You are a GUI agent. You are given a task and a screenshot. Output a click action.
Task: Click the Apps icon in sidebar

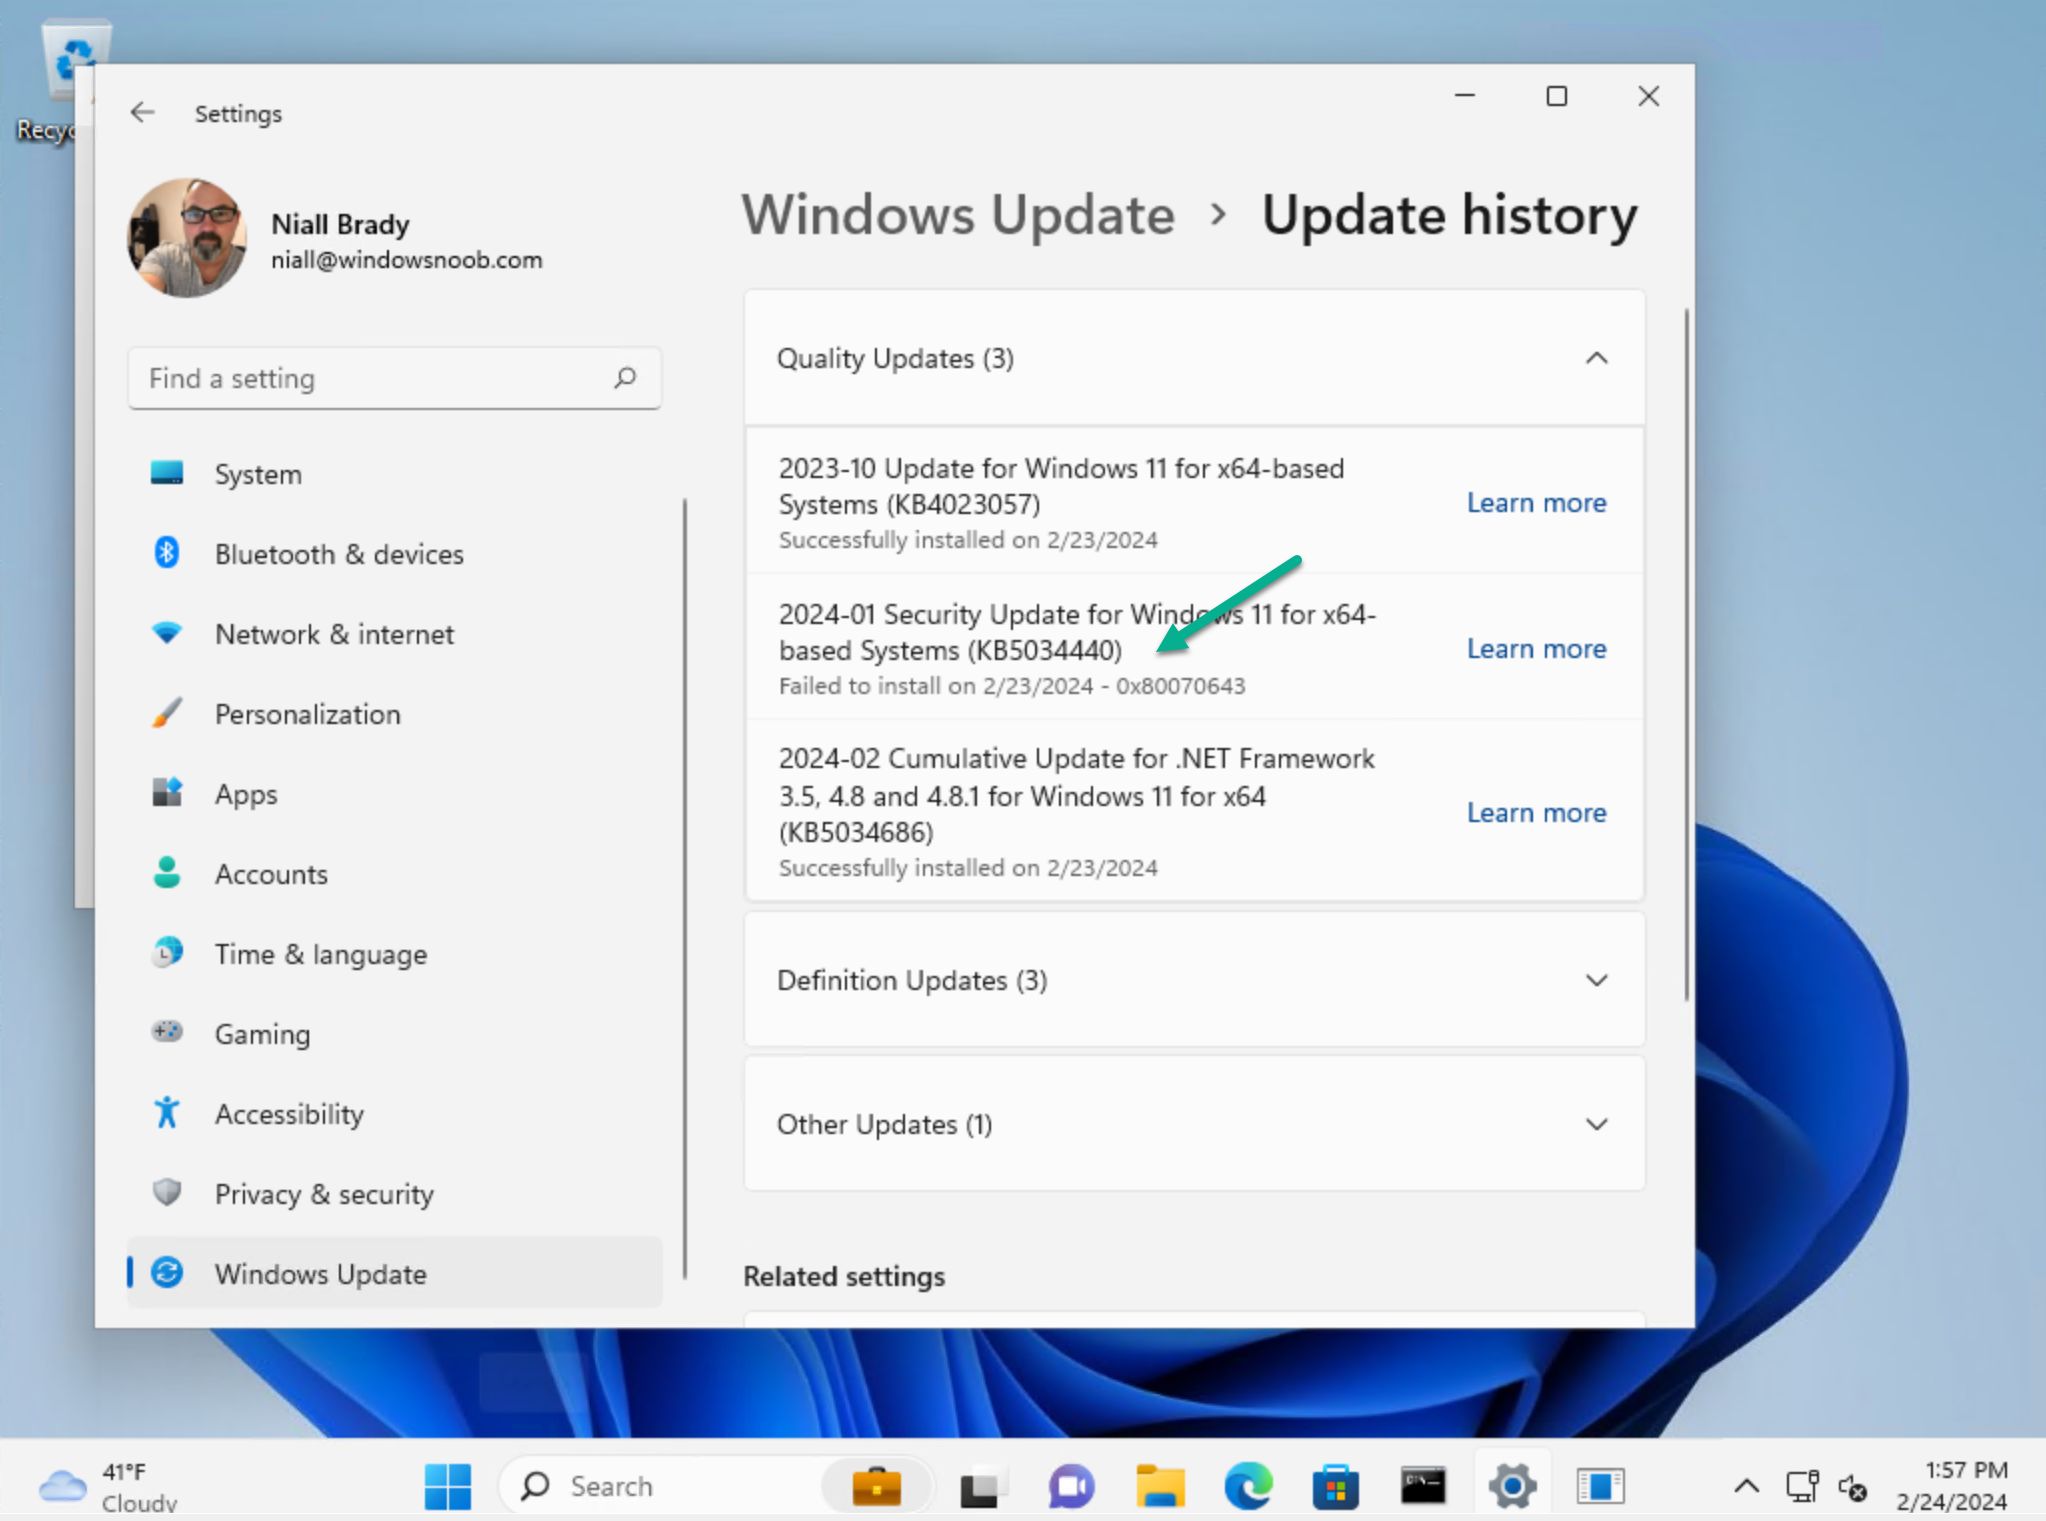[x=167, y=792]
